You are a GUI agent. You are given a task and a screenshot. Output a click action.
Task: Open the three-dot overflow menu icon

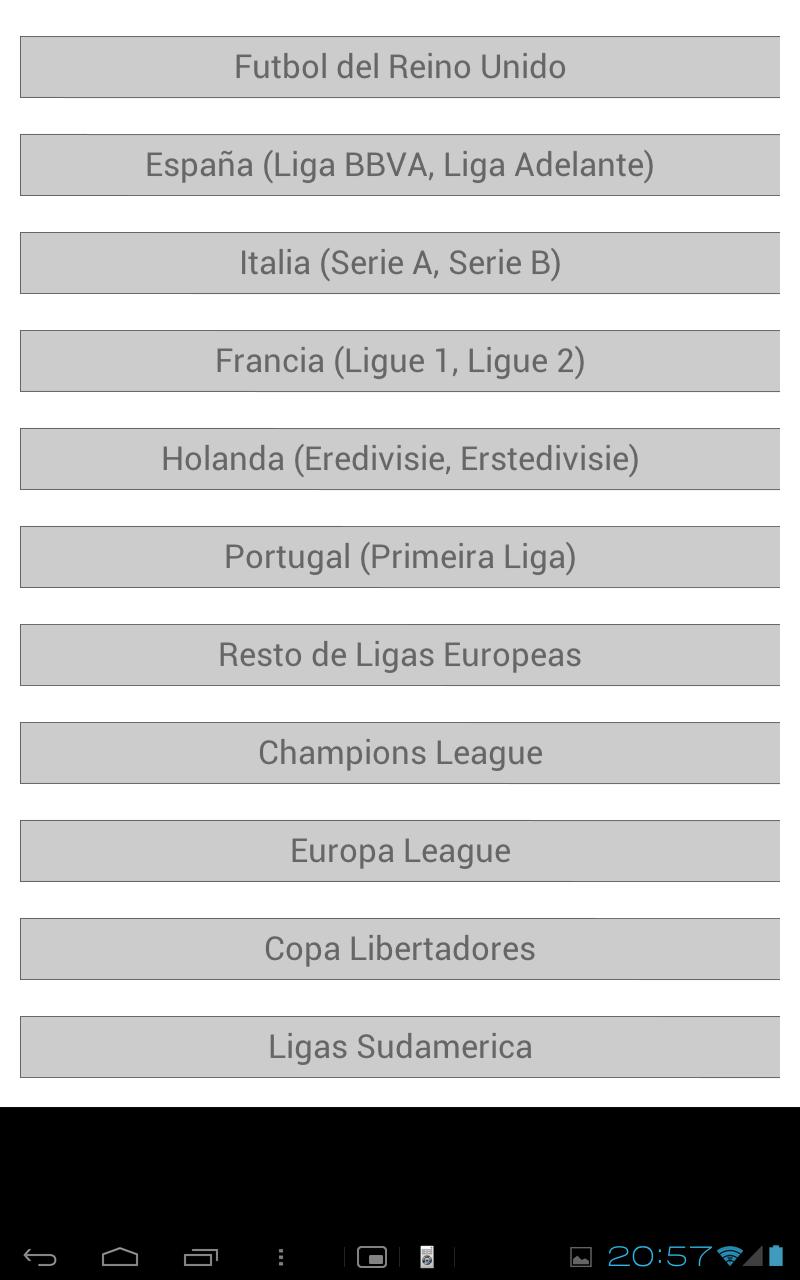(x=281, y=1256)
